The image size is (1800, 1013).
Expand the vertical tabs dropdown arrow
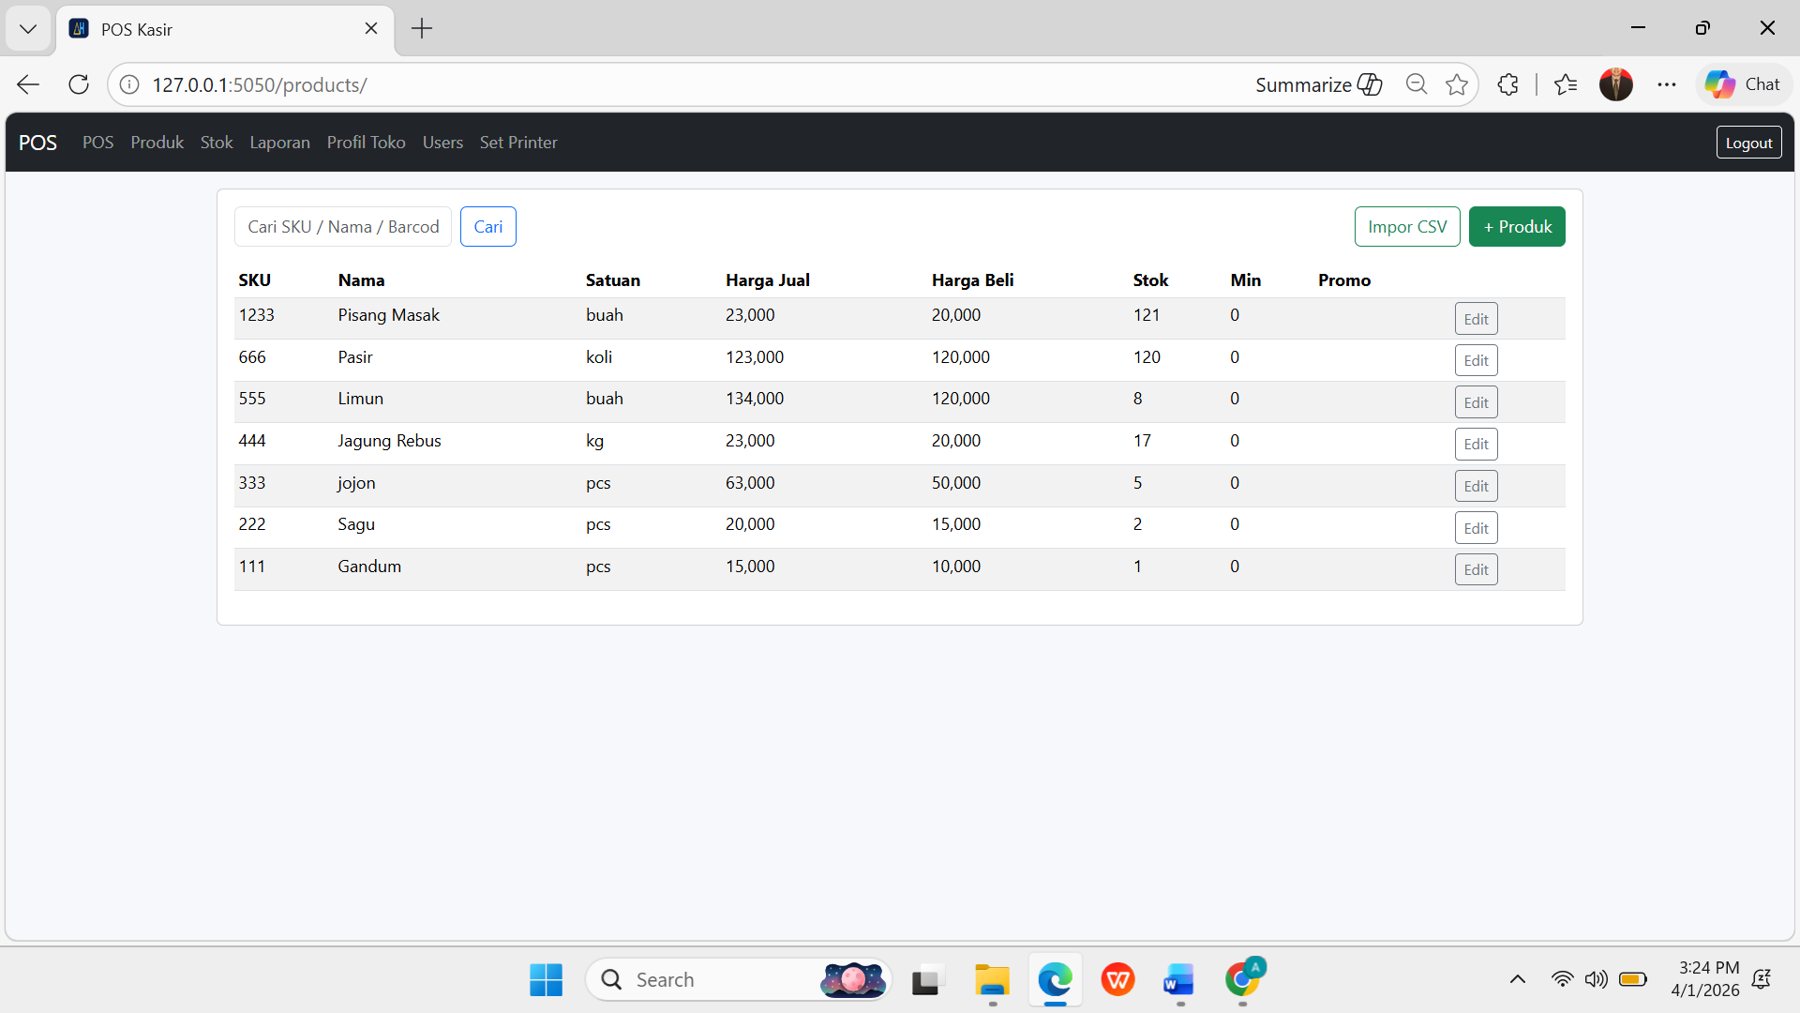[x=27, y=28]
